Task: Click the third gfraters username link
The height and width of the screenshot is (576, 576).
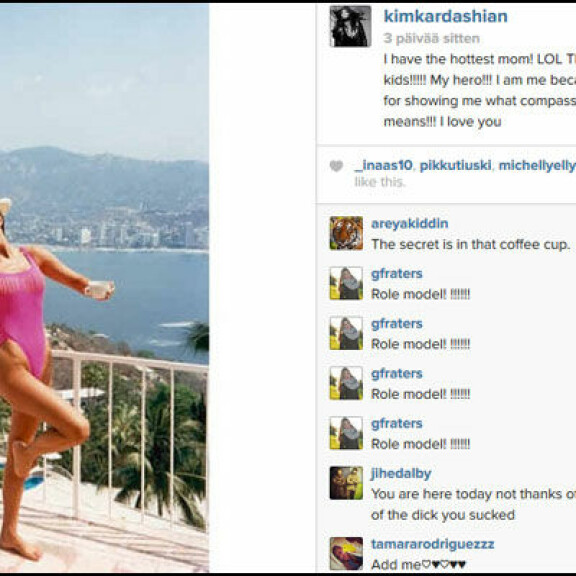Action: pyautogui.click(x=397, y=374)
